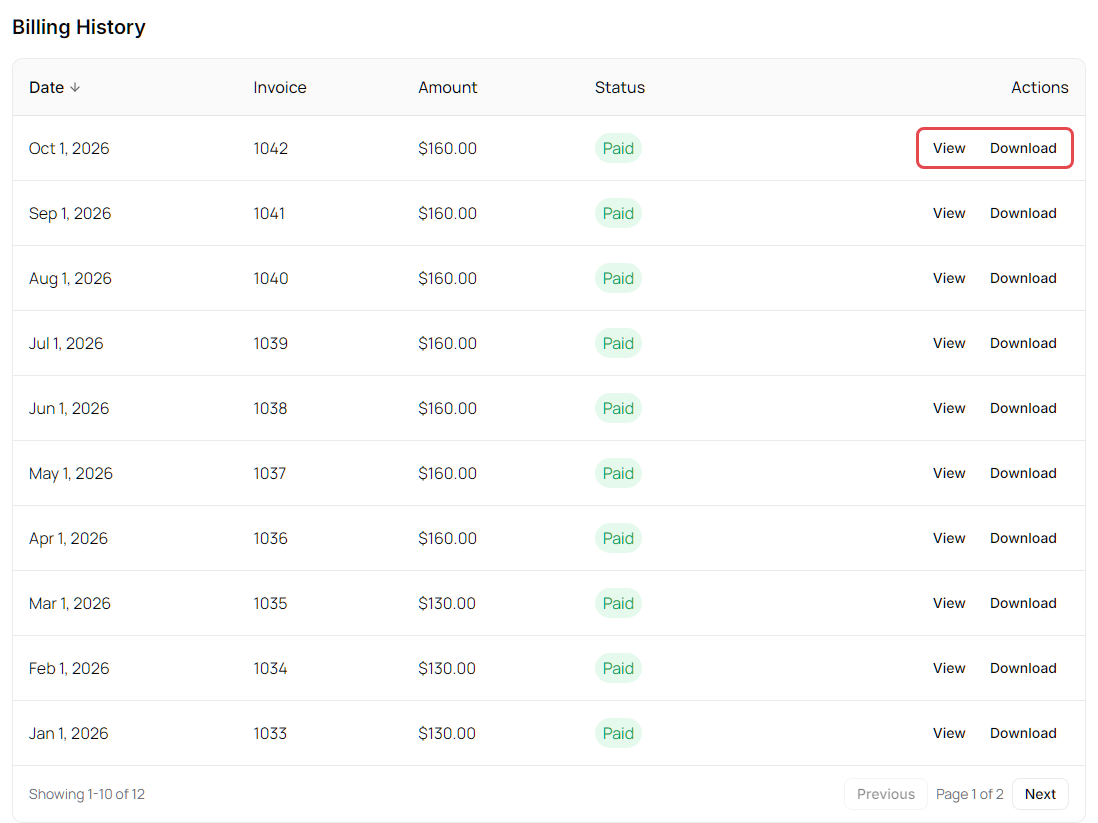
Task: View invoice 1038
Action: click(x=949, y=408)
